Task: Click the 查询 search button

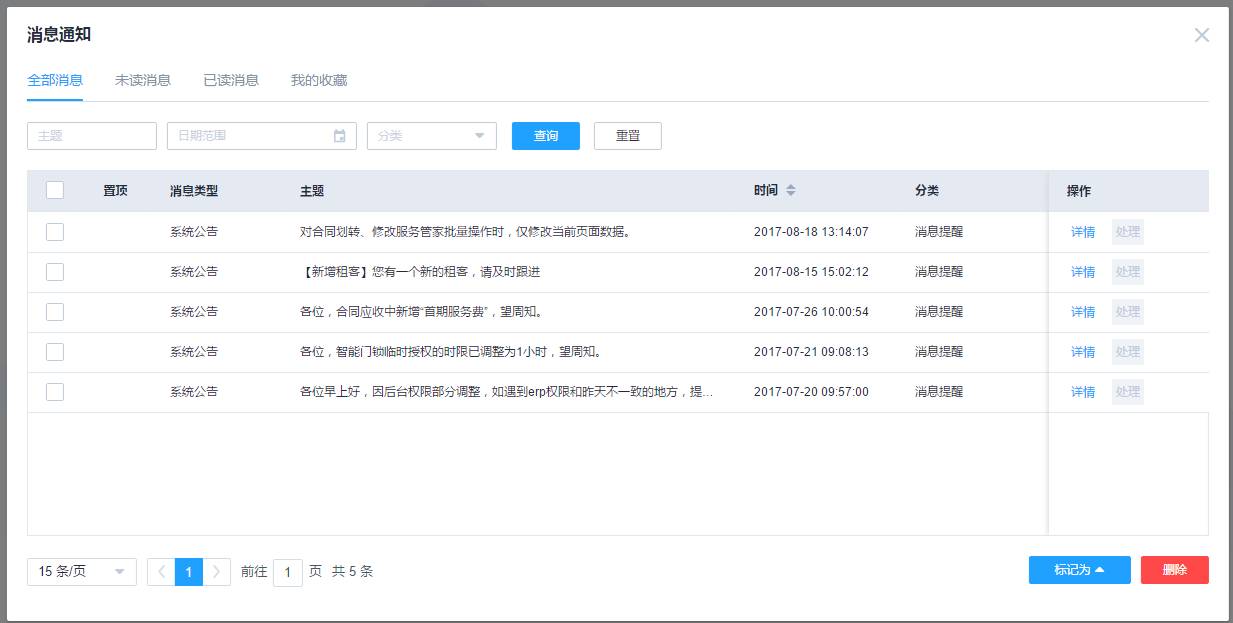Action: [545, 136]
